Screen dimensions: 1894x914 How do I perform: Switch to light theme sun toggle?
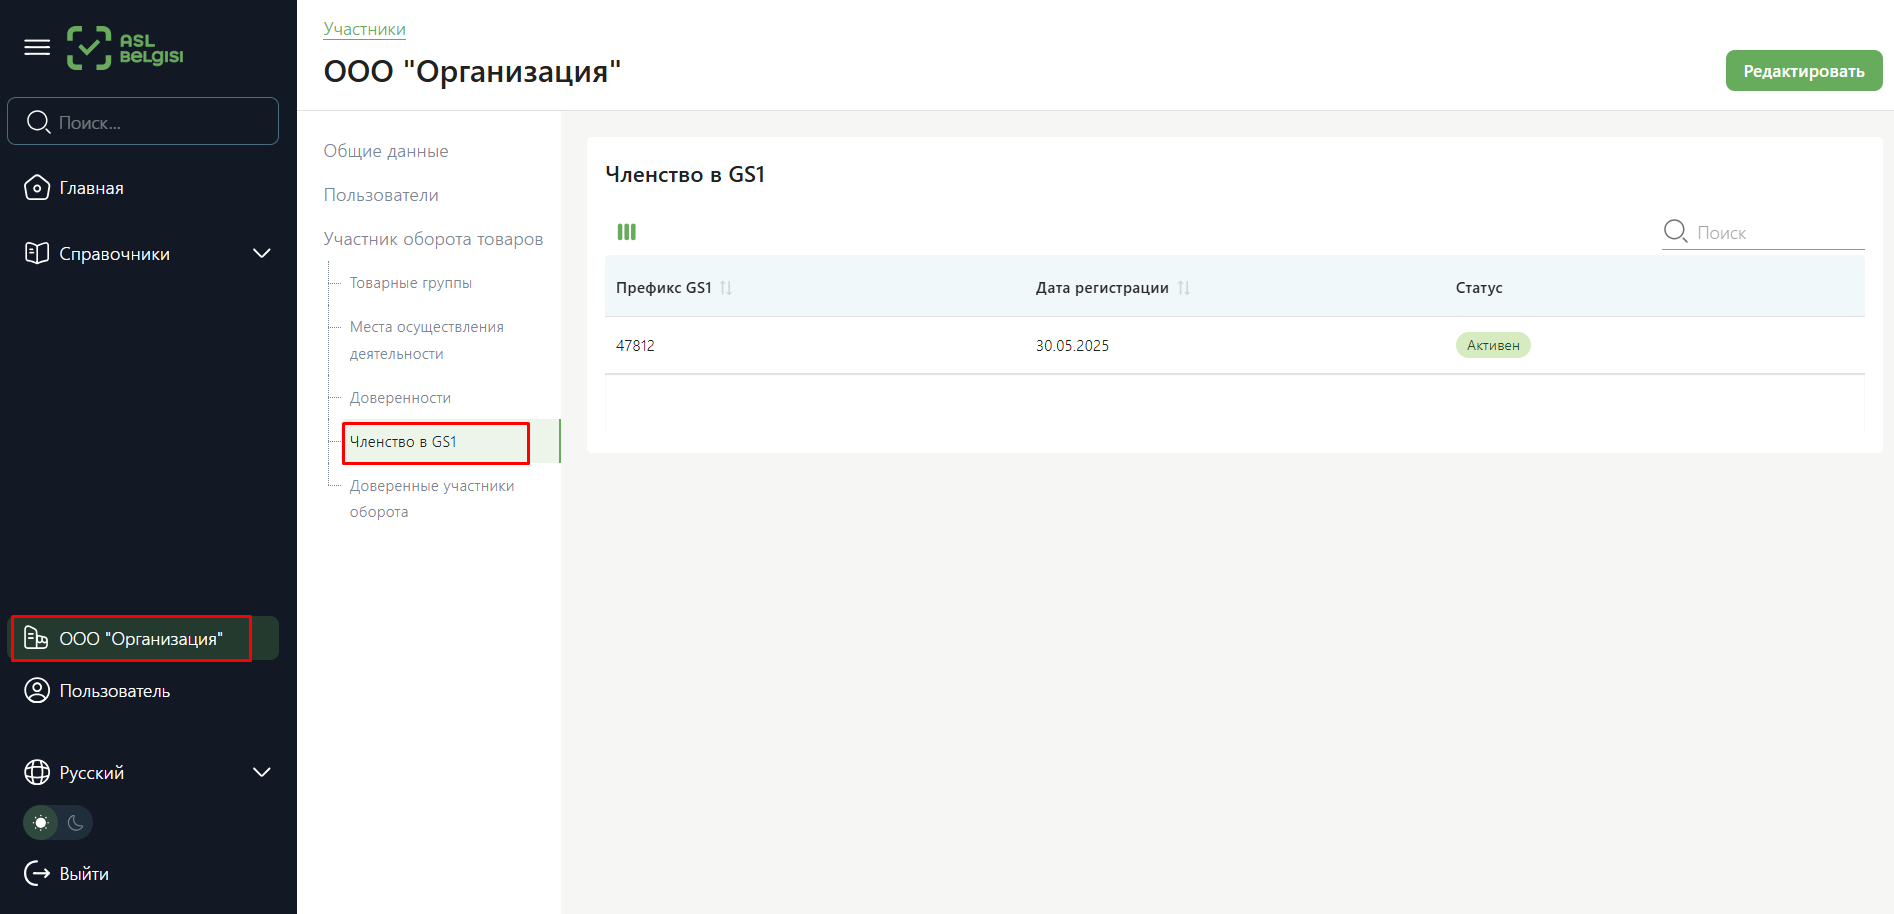click(41, 823)
